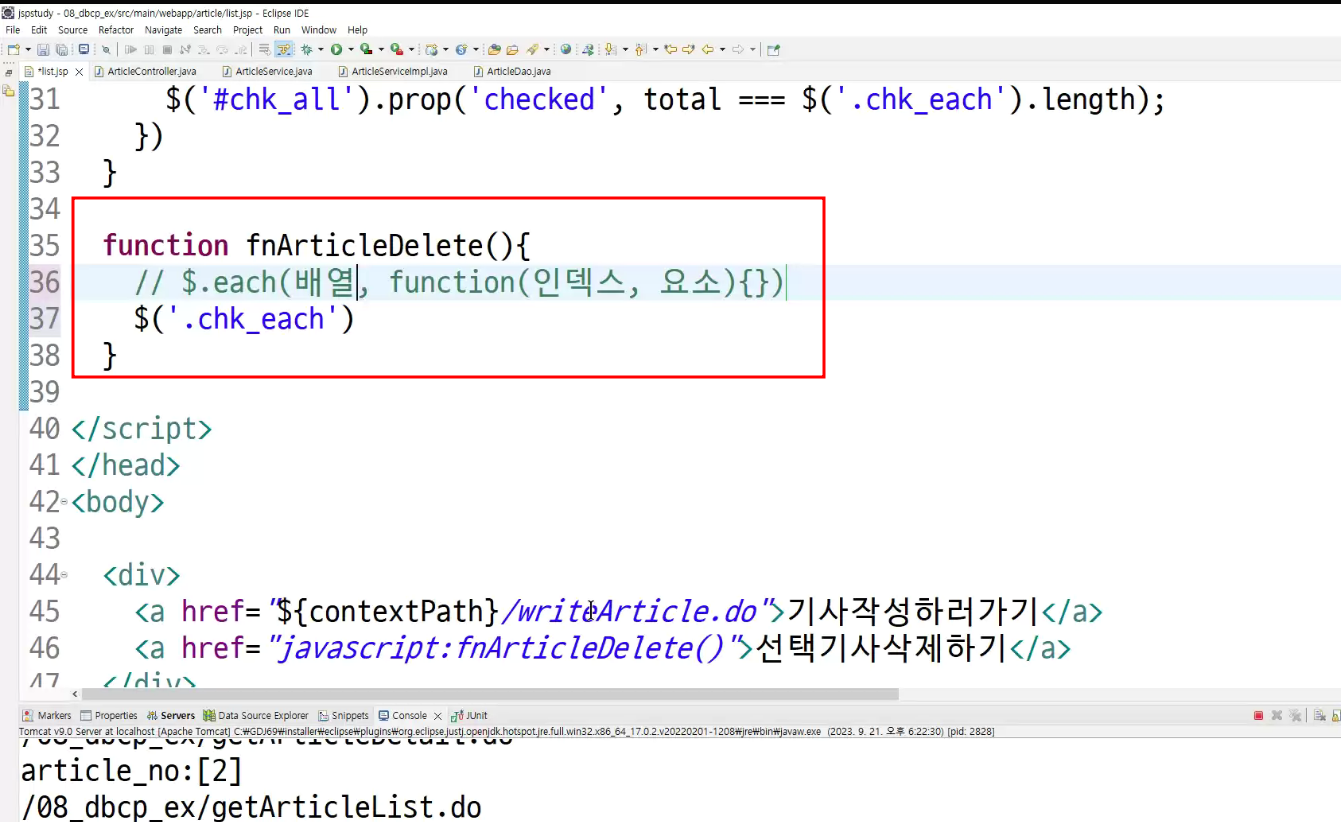
Task: Open the Refactor menu
Action: pyautogui.click(x=116, y=30)
